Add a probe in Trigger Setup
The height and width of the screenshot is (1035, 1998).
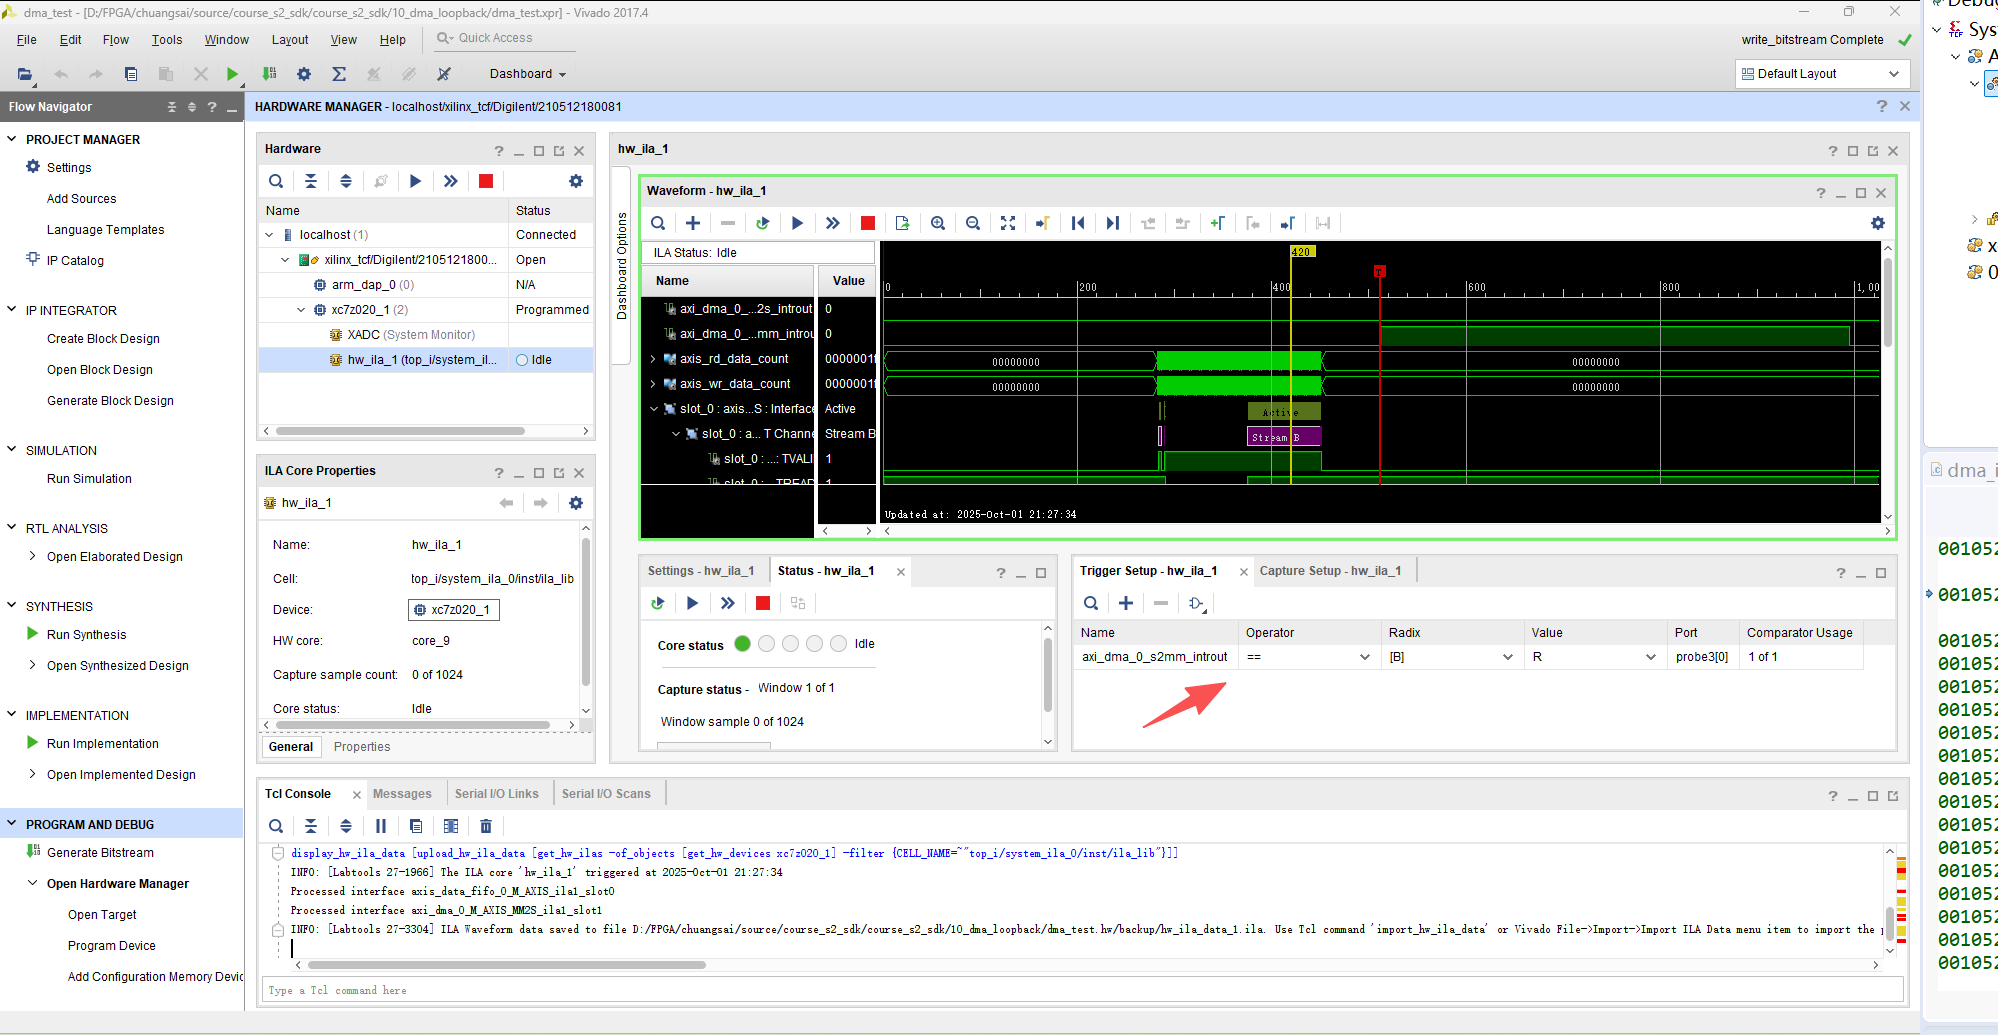click(1126, 603)
